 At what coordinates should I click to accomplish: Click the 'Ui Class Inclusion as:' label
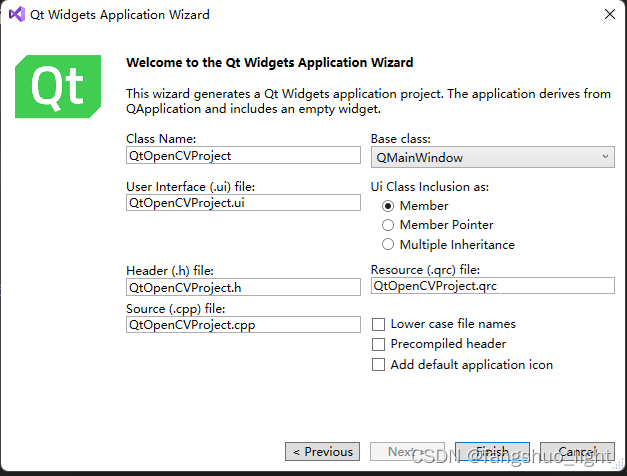430,187
